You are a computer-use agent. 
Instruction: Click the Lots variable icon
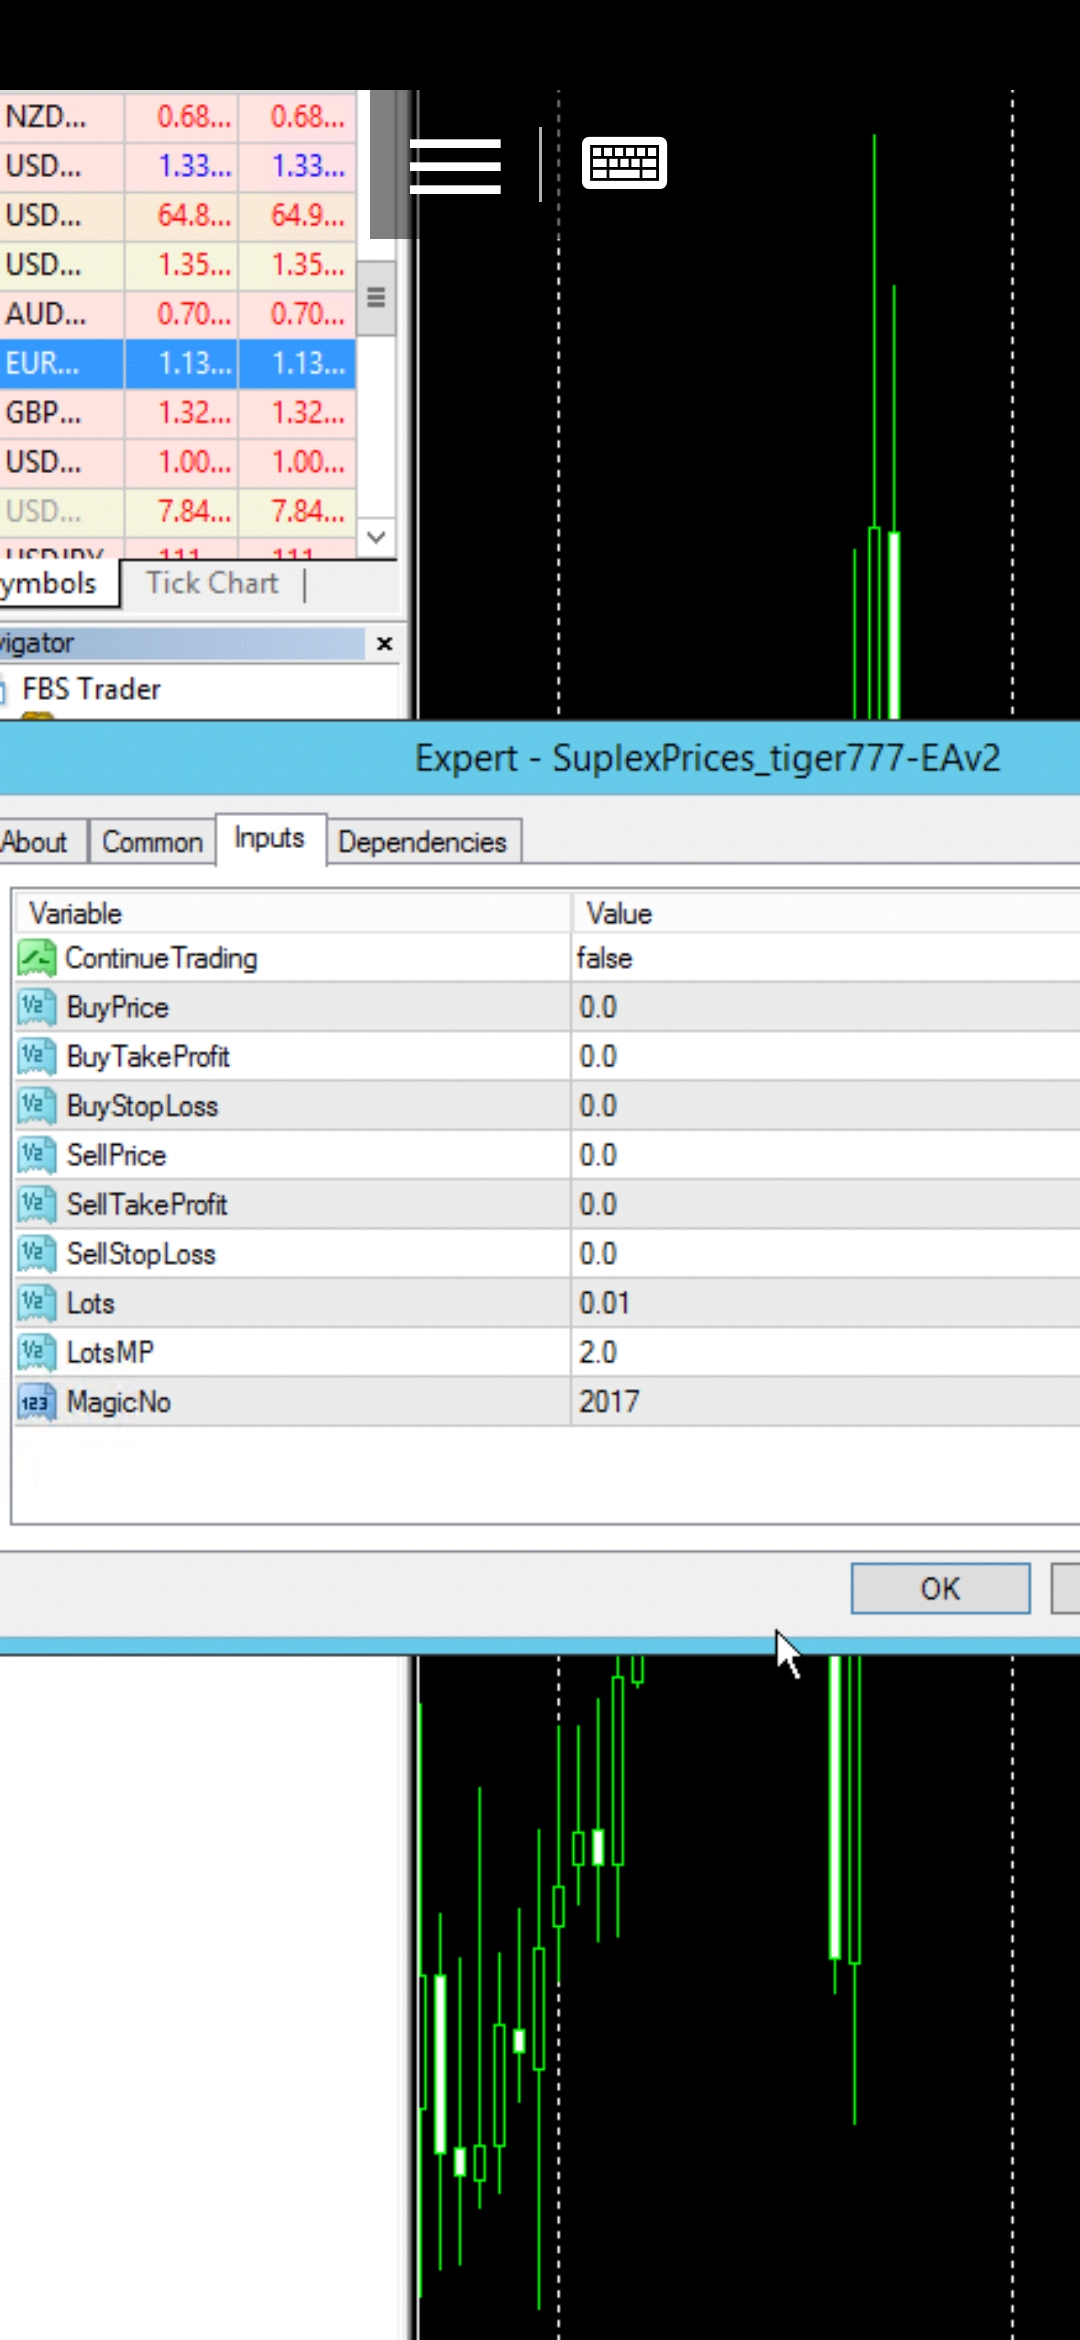point(37,1303)
